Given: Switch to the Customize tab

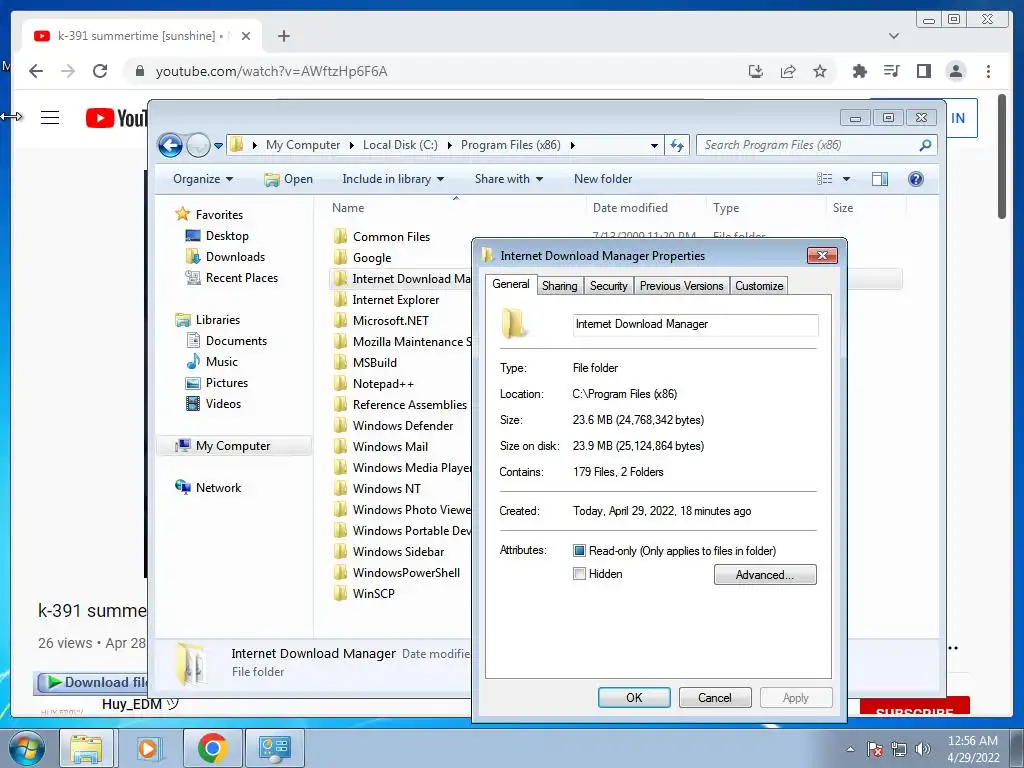Looking at the screenshot, I should [x=759, y=286].
